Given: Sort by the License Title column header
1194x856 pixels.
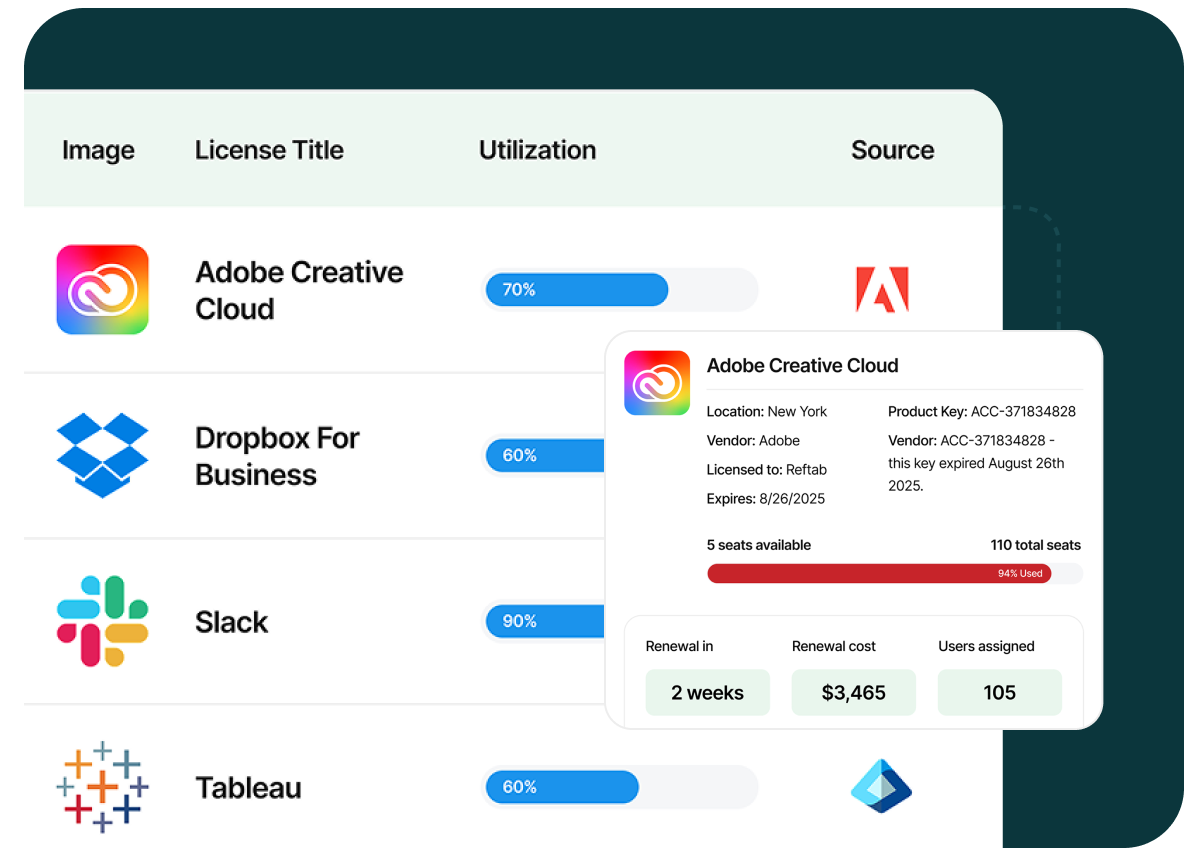Looking at the screenshot, I should (269, 150).
